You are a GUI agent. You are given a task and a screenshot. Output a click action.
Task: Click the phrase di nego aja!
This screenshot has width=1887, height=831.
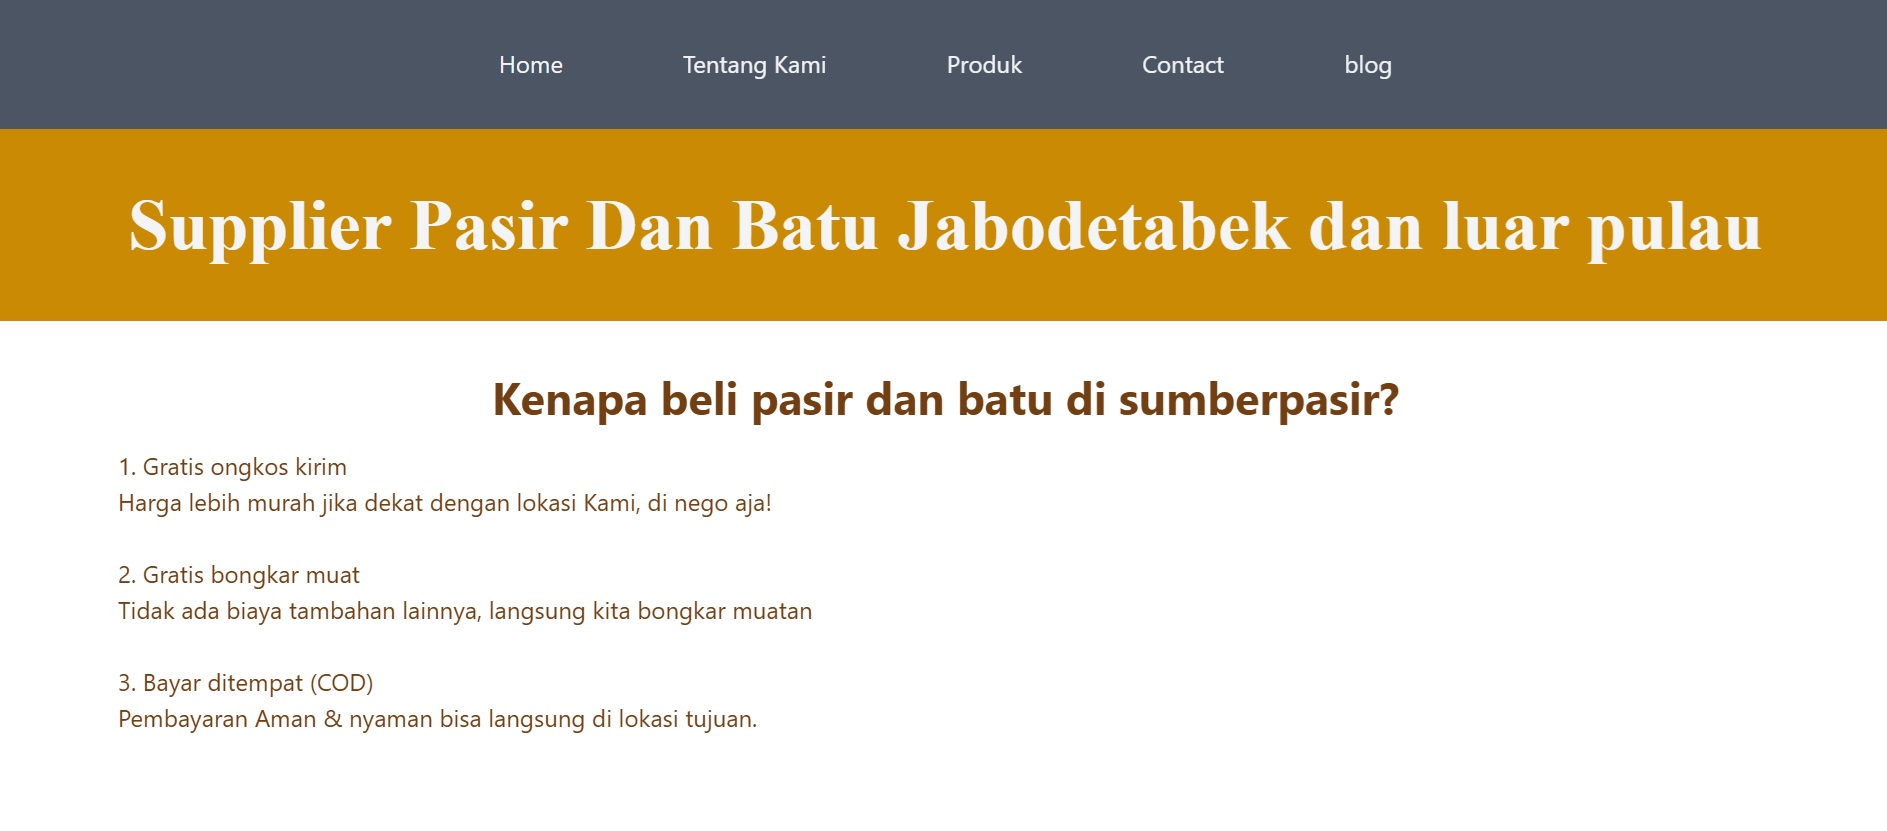709,503
